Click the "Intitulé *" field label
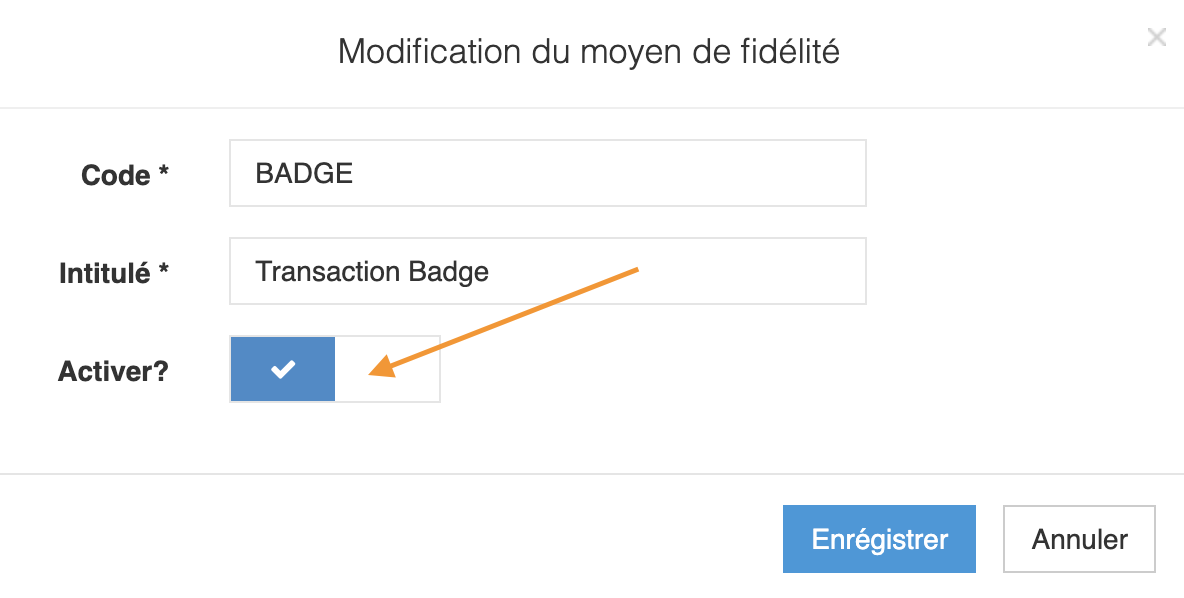The height and width of the screenshot is (598, 1184). [113, 272]
